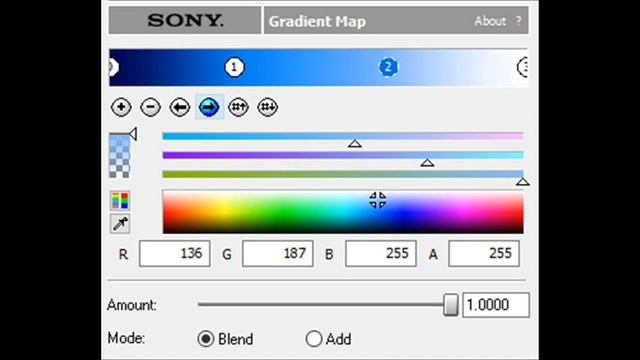
Task: Click the checkered alpha preview swatch
Action: (119, 156)
